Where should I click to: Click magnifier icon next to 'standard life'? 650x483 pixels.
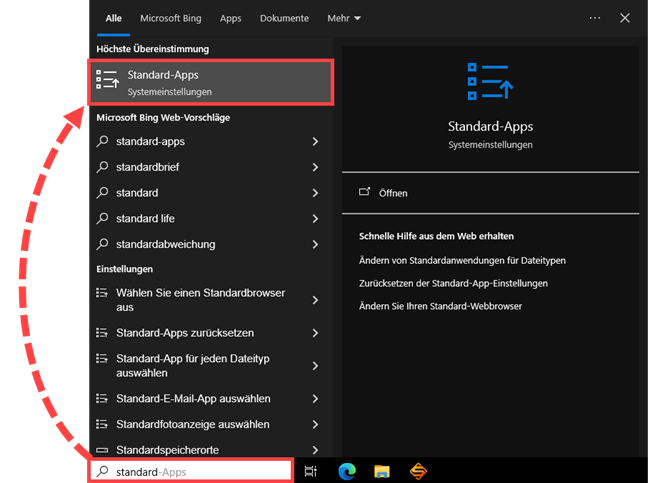[102, 218]
